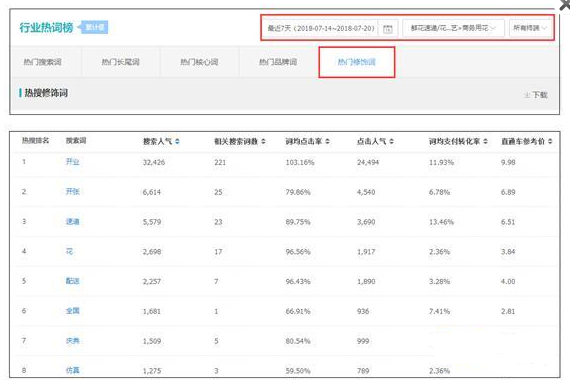Click the click rate value 89.75%

coord(298,222)
